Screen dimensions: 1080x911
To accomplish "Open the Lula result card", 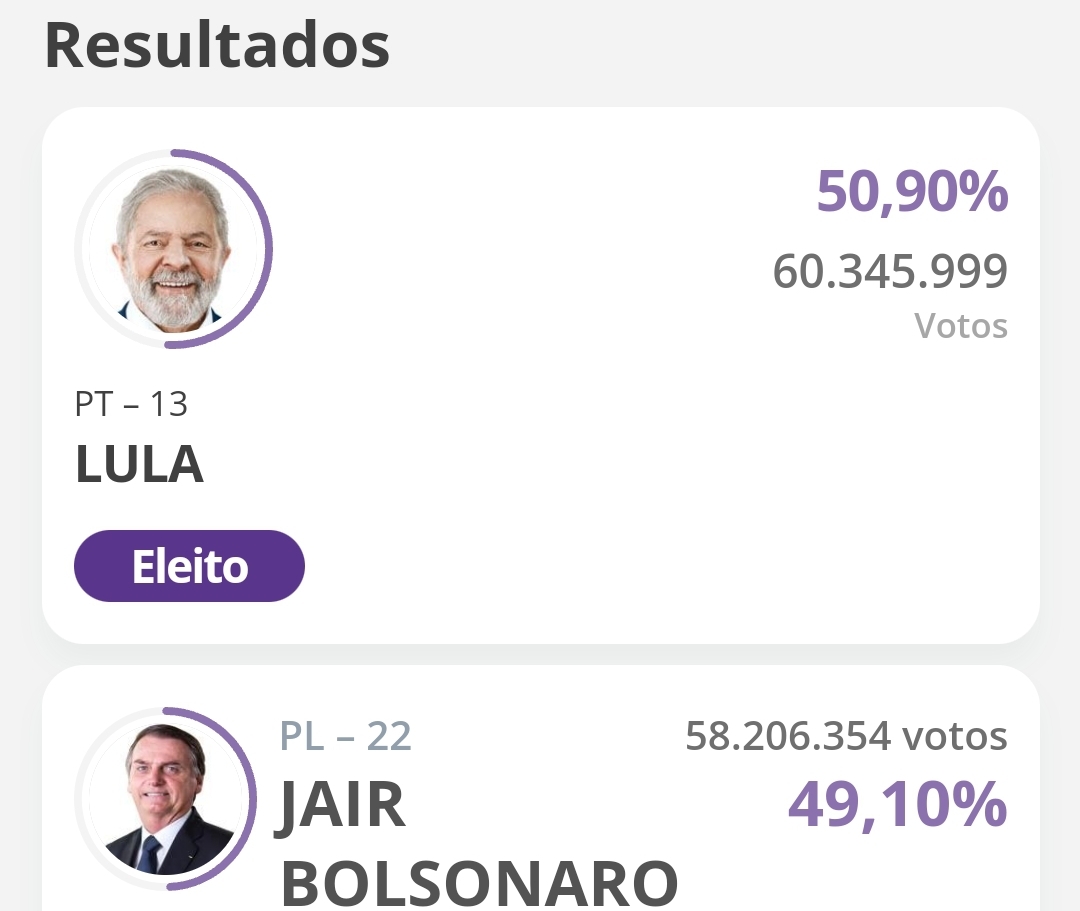I will (x=541, y=375).
